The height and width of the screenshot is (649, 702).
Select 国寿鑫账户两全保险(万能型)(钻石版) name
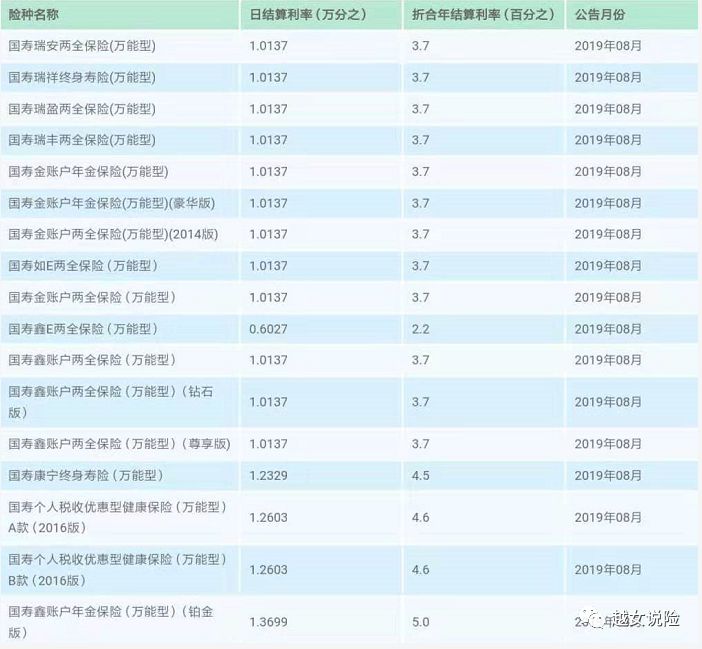[111, 402]
